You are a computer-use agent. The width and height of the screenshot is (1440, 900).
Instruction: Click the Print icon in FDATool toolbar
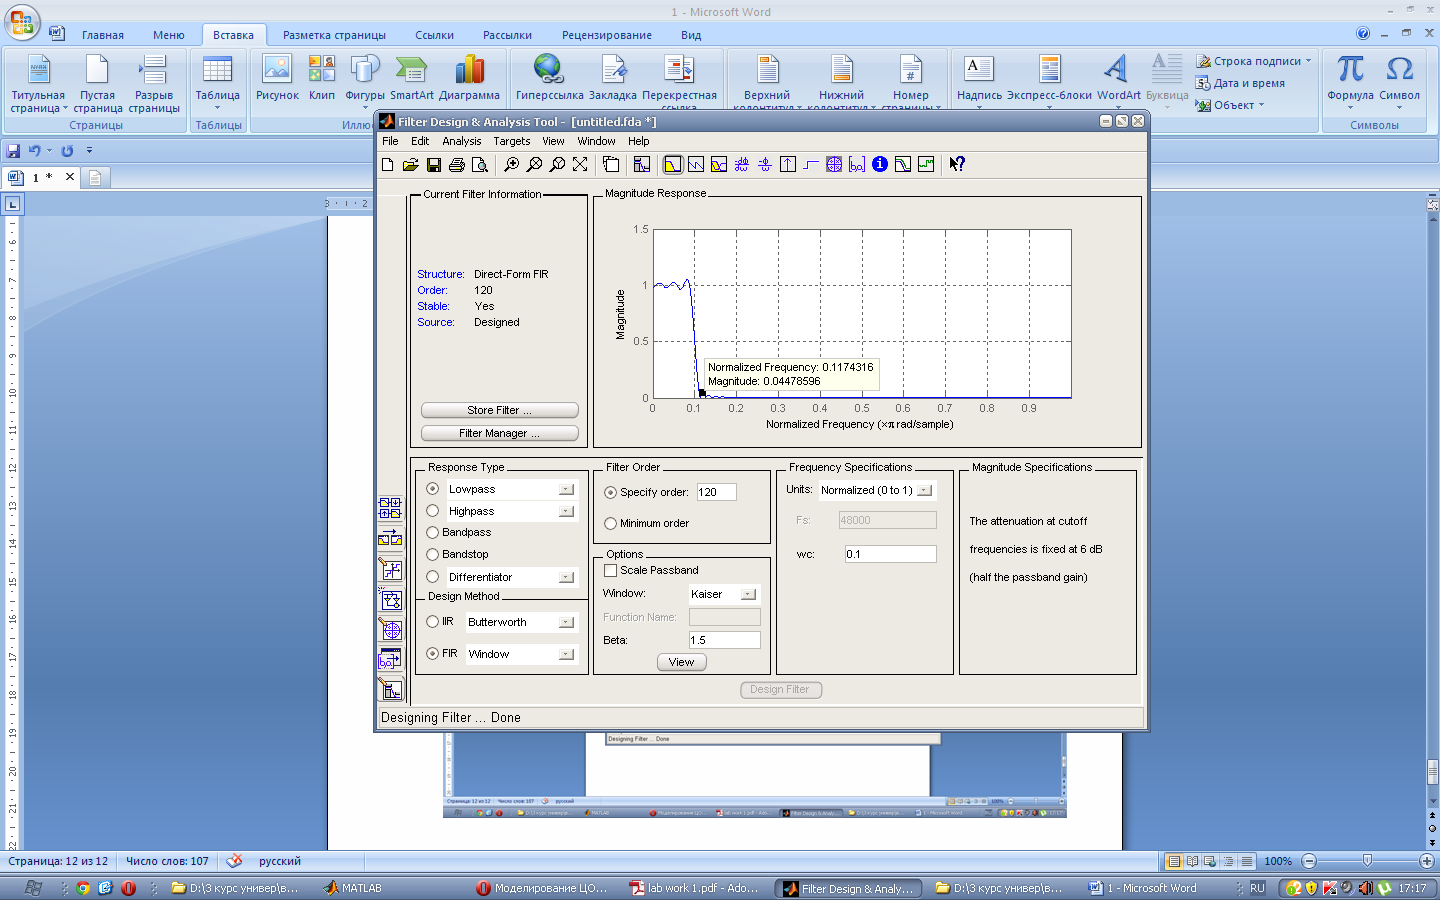click(x=457, y=165)
